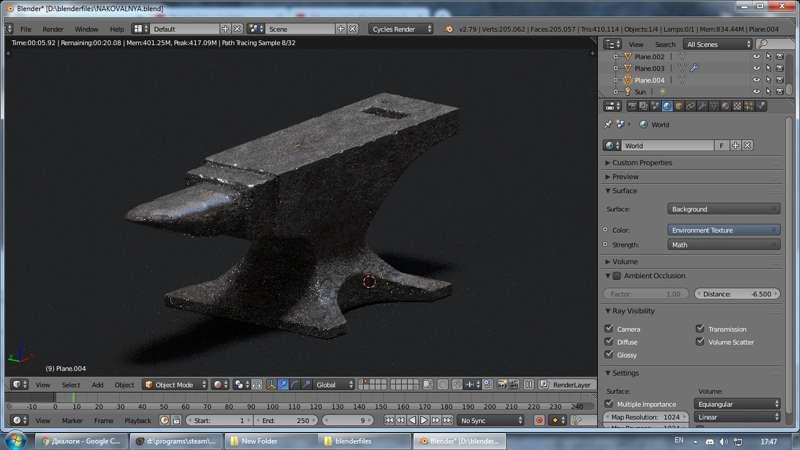Viewport: 800px width, 450px height.
Task: Open the Object Mode dropdown
Action: [x=176, y=385]
